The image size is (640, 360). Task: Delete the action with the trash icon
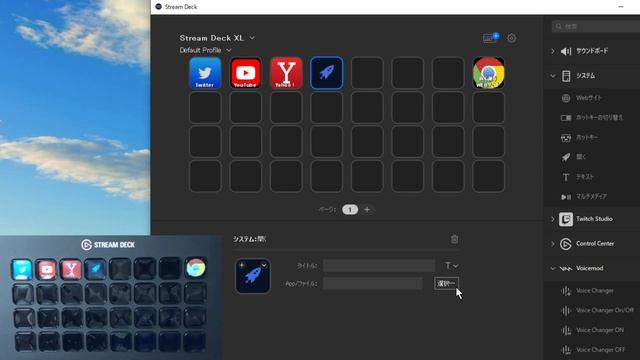tap(454, 239)
